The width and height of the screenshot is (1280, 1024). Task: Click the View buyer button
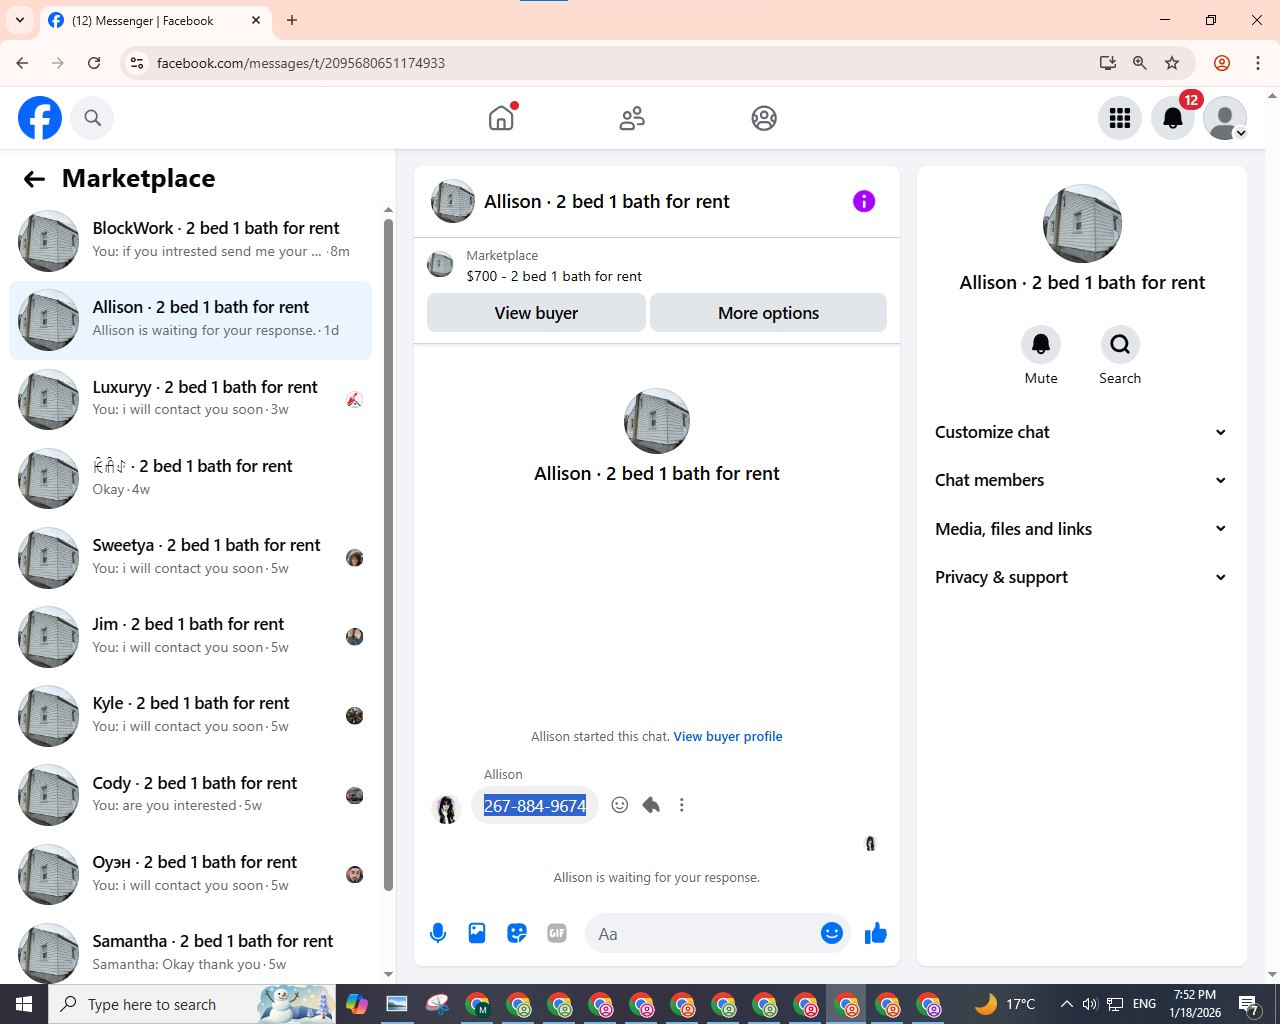click(x=536, y=313)
